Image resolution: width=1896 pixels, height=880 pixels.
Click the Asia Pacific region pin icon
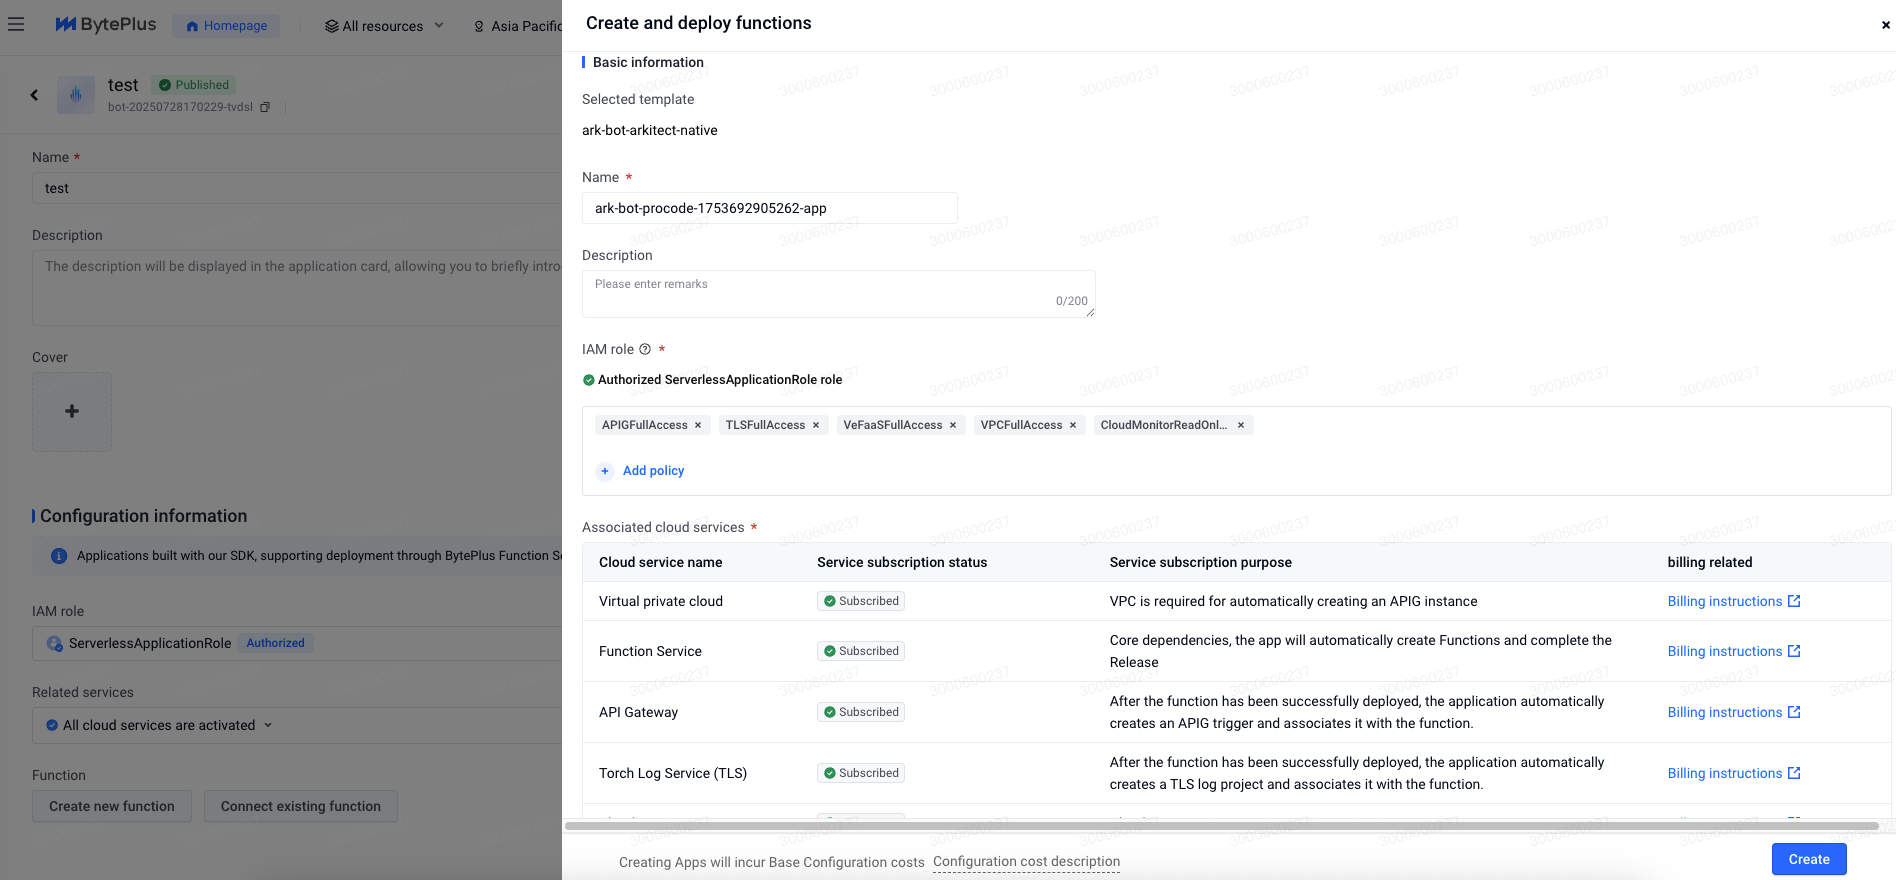point(479,26)
